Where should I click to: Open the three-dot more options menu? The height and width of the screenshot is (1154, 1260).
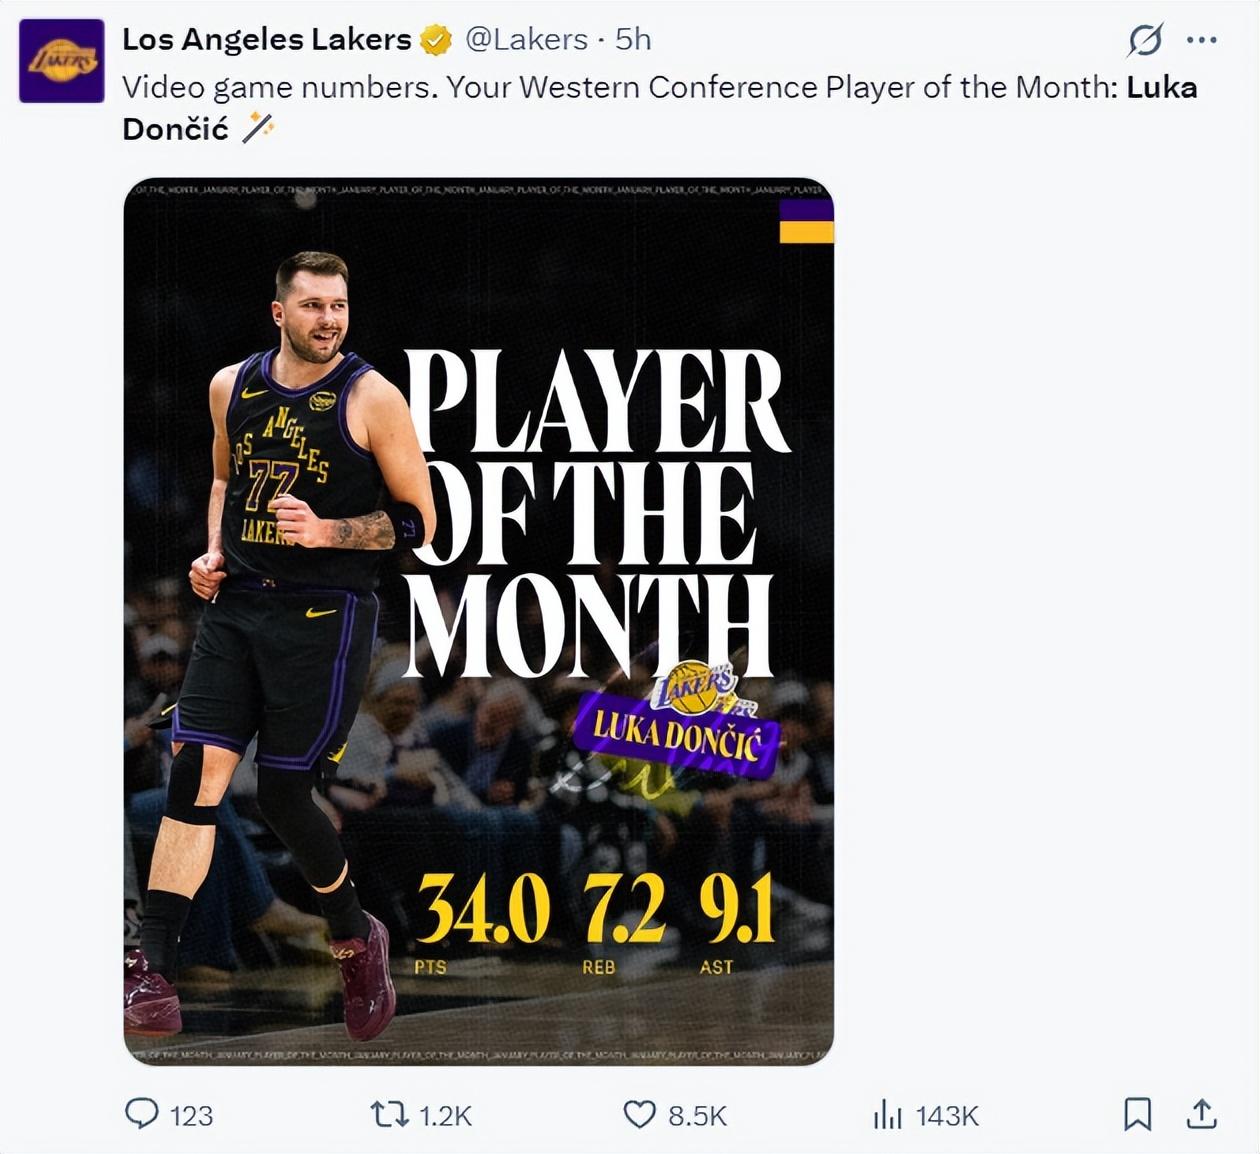(1201, 40)
